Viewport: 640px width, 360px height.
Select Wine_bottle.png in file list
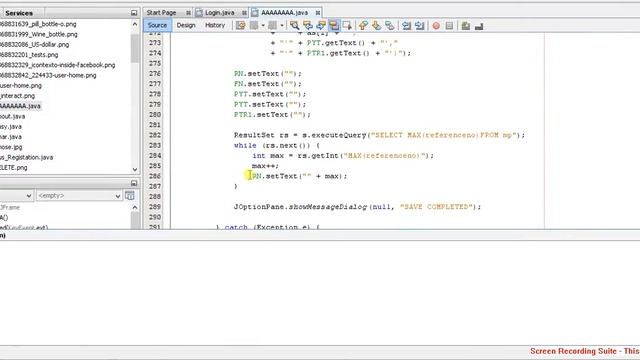[x=39, y=34]
